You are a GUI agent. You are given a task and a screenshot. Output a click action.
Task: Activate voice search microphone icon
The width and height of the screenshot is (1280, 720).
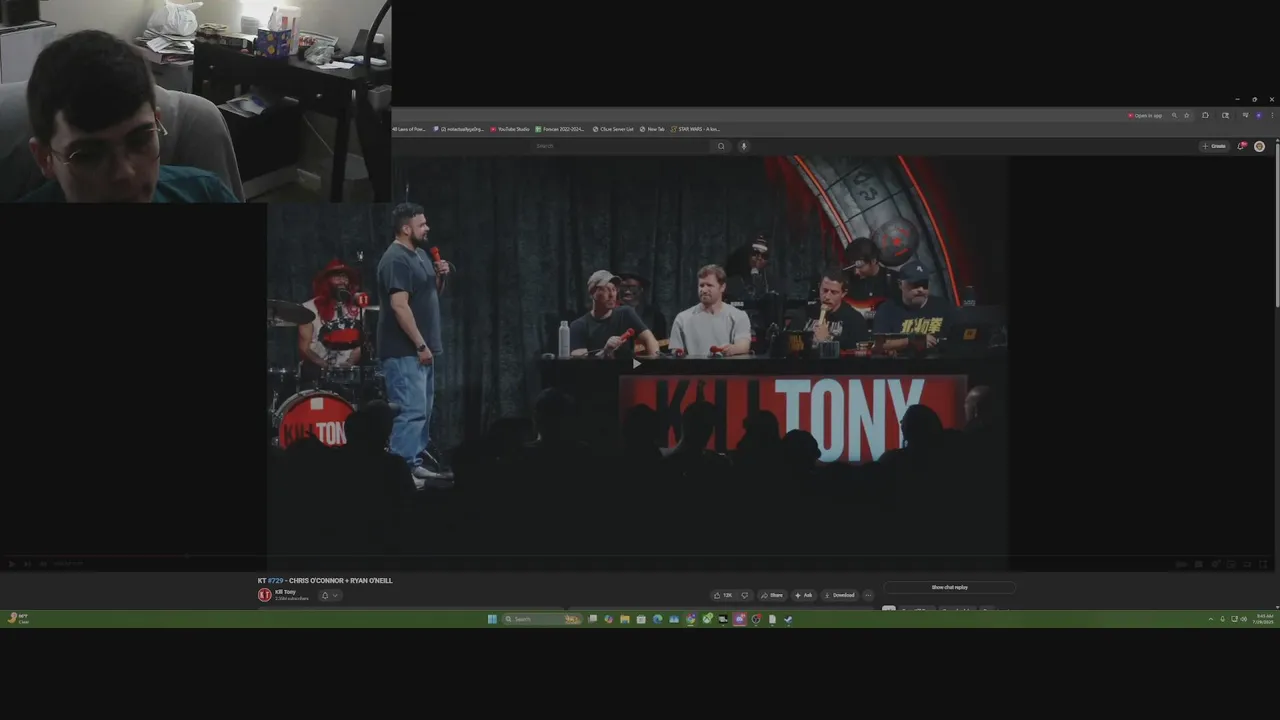tap(743, 146)
